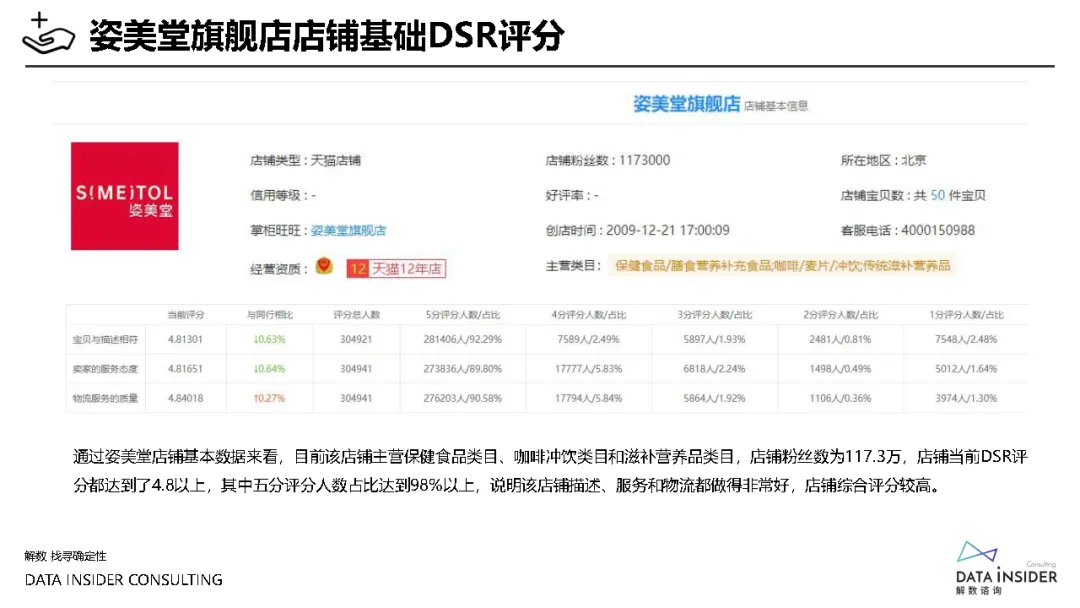Click the green 0.63% comparison value
This screenshot has height=608, width=1080.
[269, 339]
